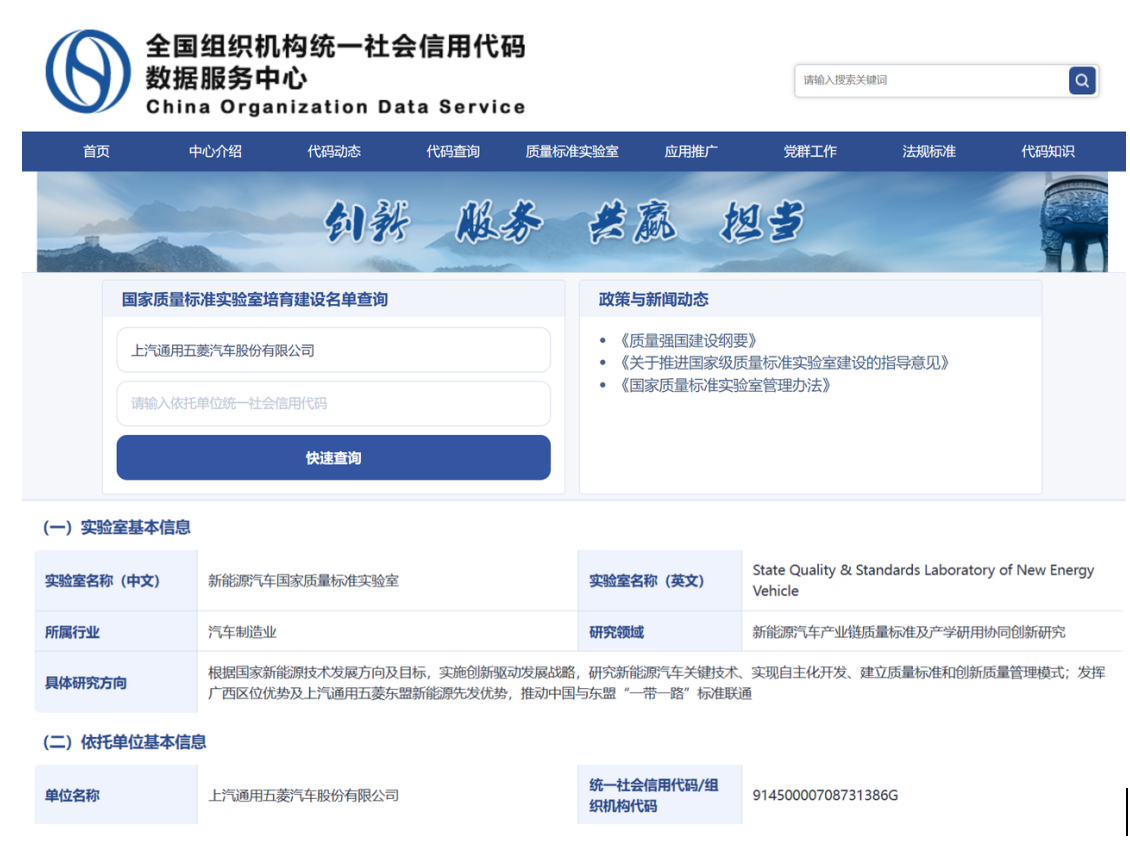This screenshot has width=1130, height=844.
Task: Open the 党群工作 navigation item
Action: coord(810,151)
